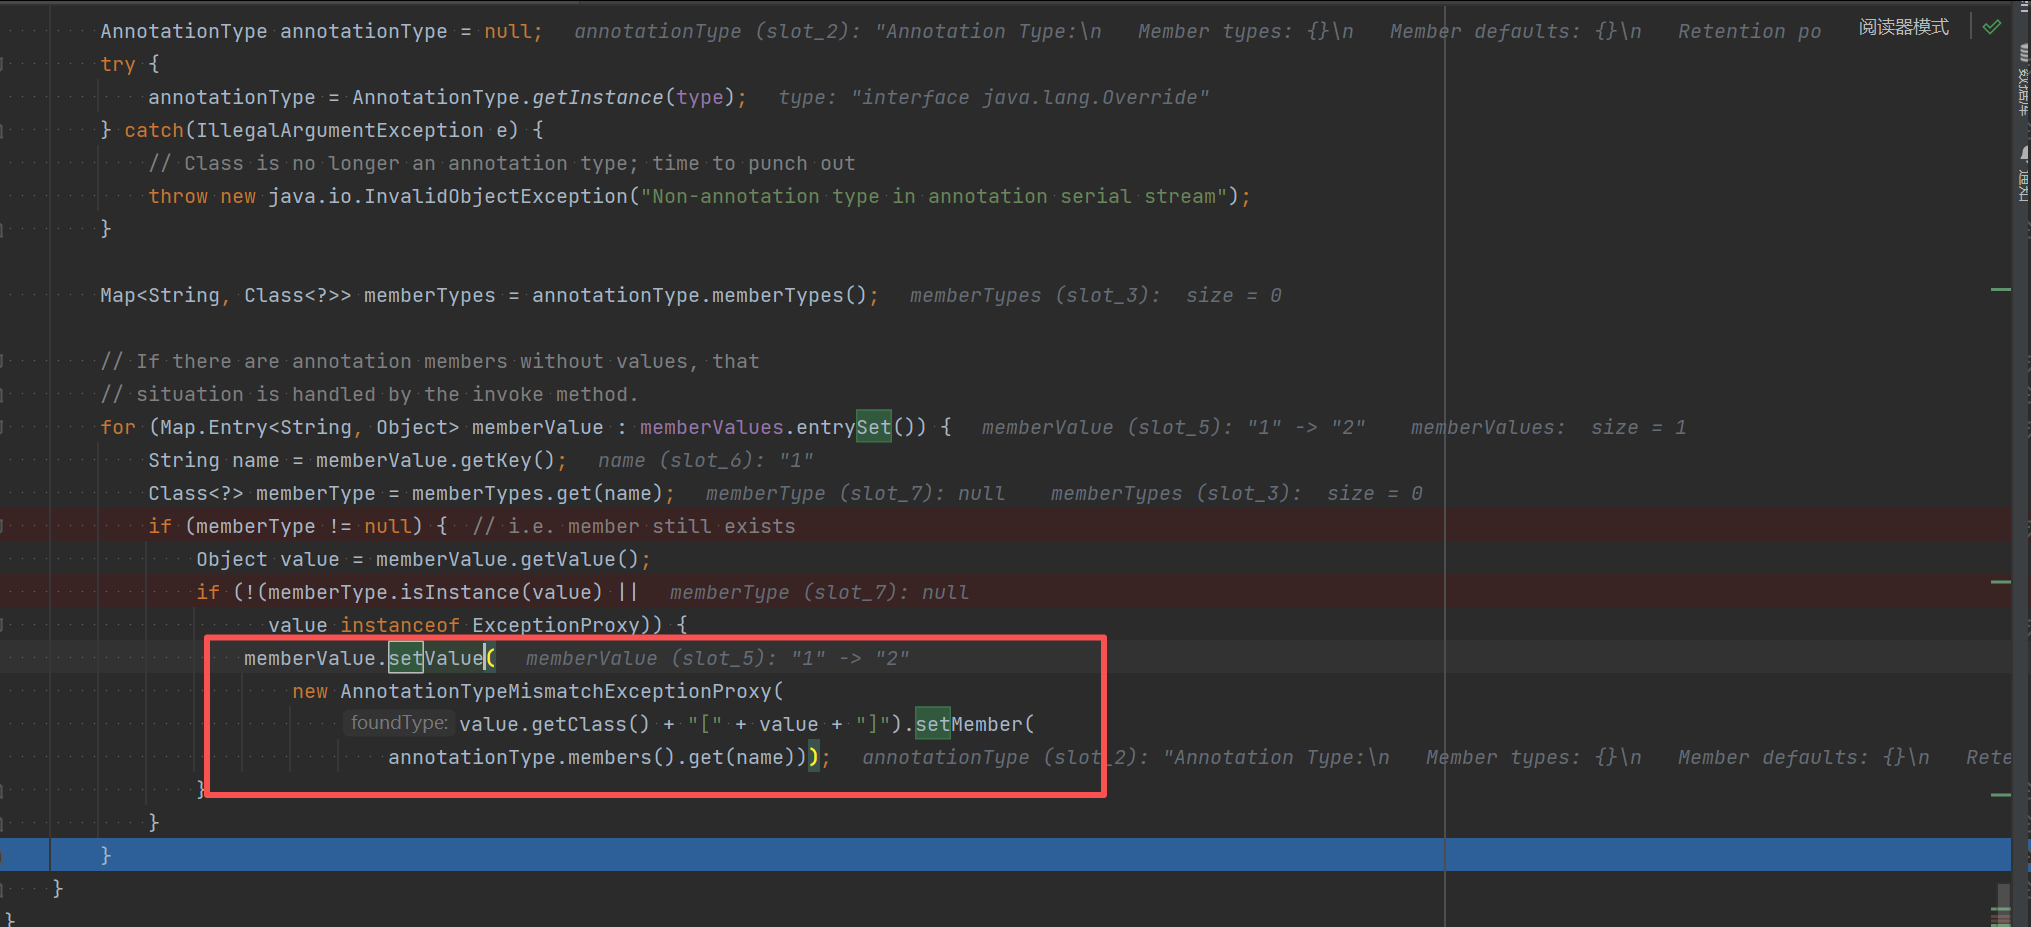
Task: Click the setValue method call
Action: [x=436, y=658]
